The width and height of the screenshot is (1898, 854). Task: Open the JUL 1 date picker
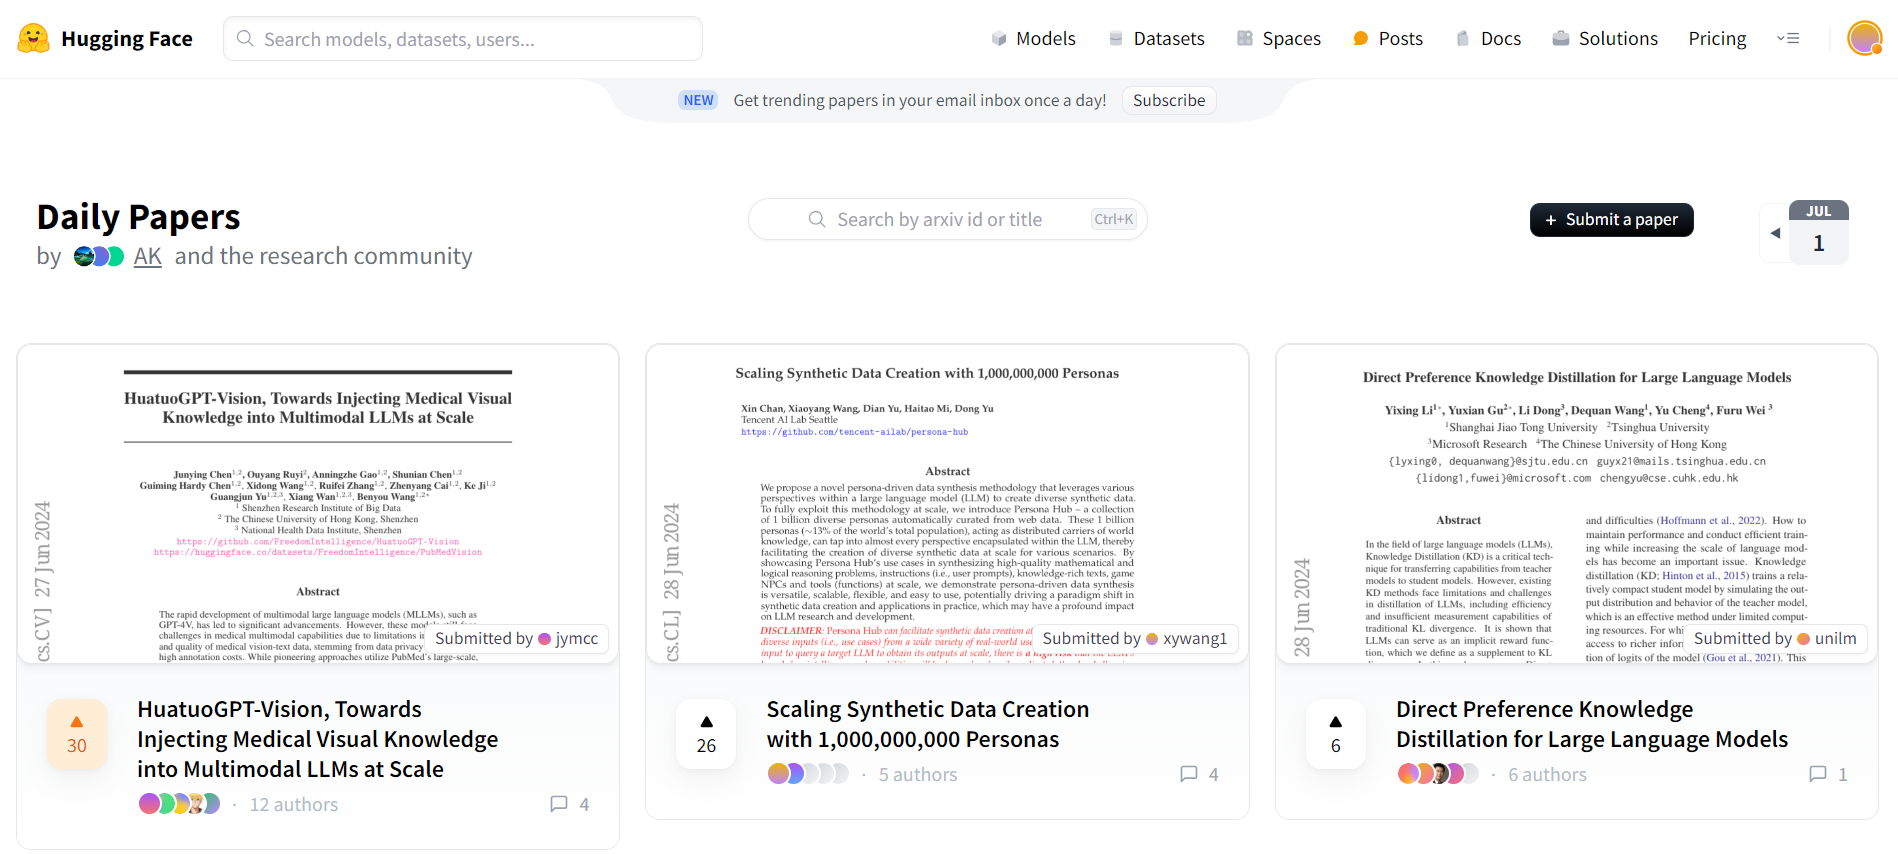click(x=1818, y=232)
